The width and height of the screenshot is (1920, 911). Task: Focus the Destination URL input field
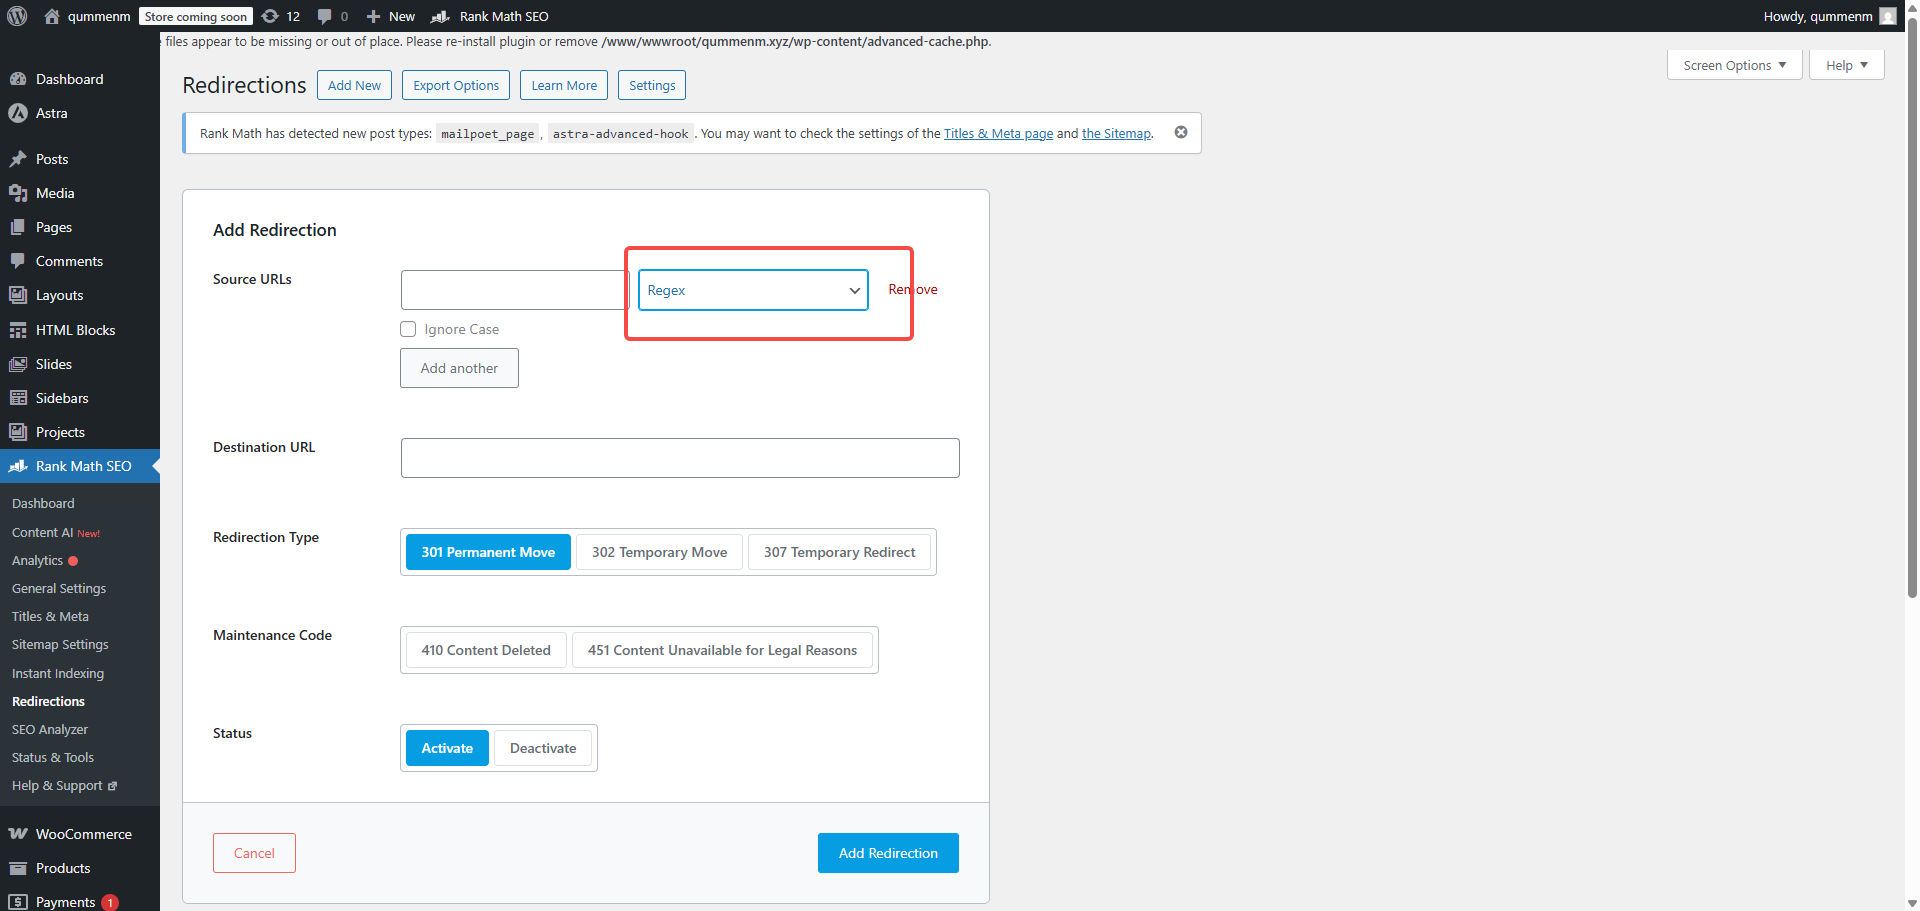tap(680, 458)
